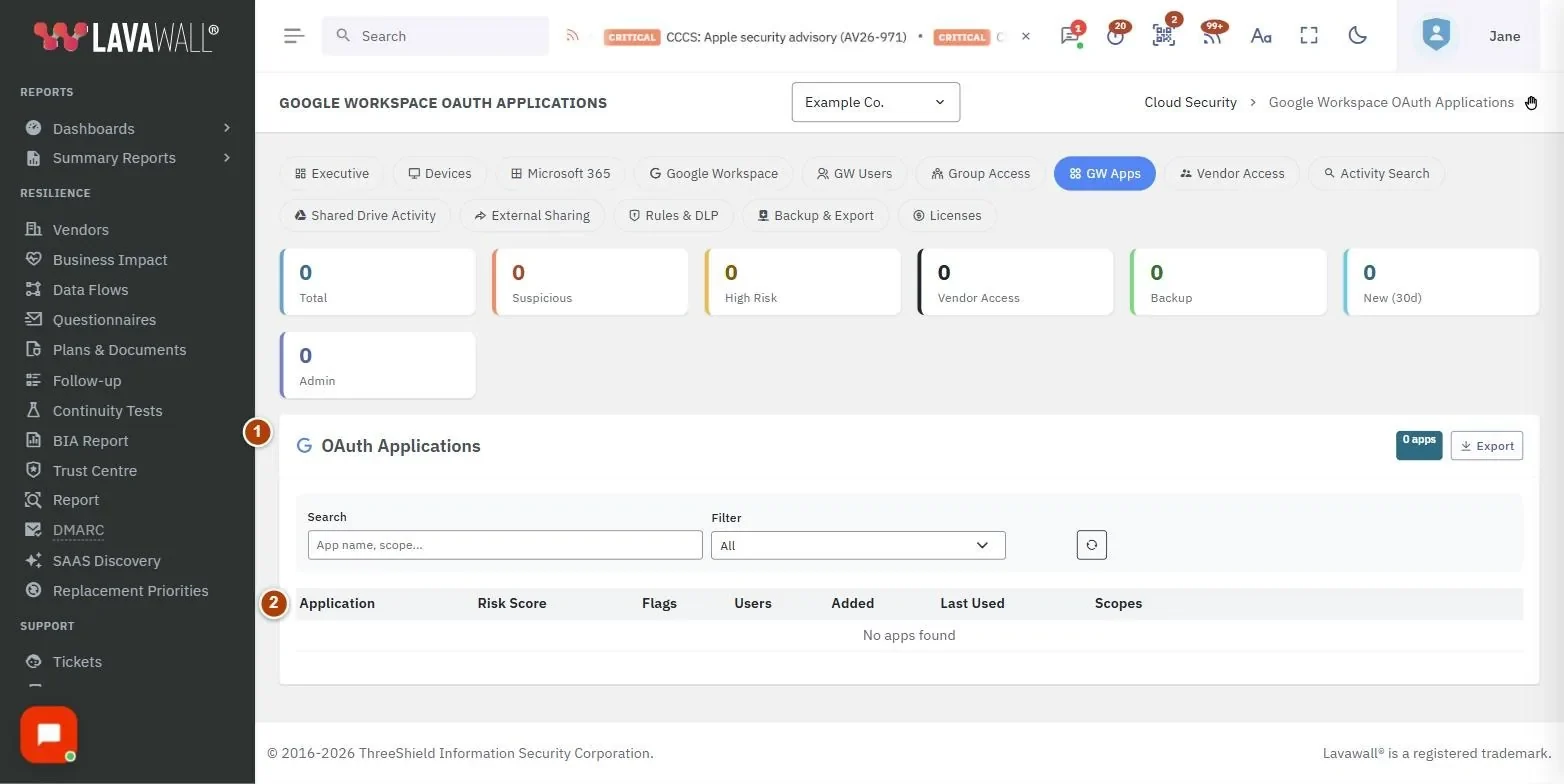Toggle the sidebar hamburger menu
Viewport: 1564px width, 784px height.
pyautogui.click(x=293, y=36)
